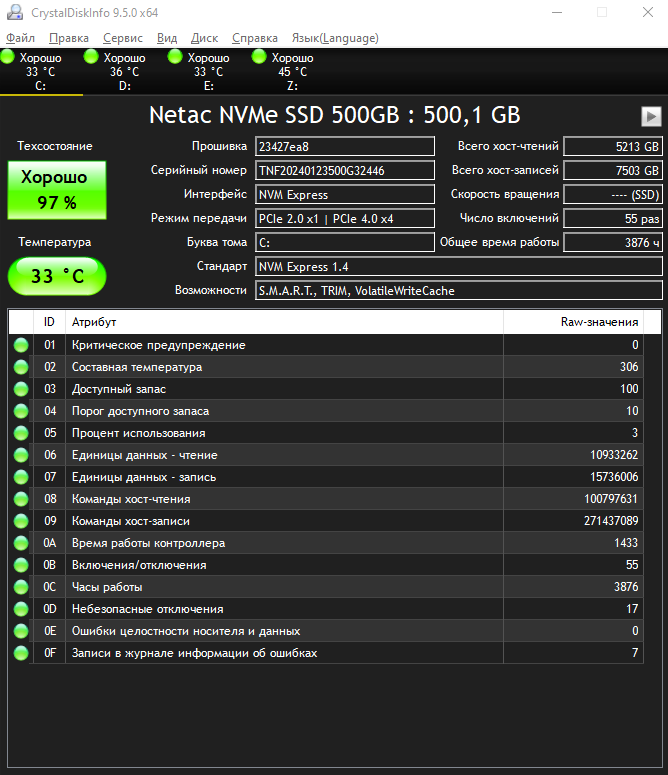Click power-on count value 55 раз
This screenshot has height=775, width=668.
click(613, 218)
